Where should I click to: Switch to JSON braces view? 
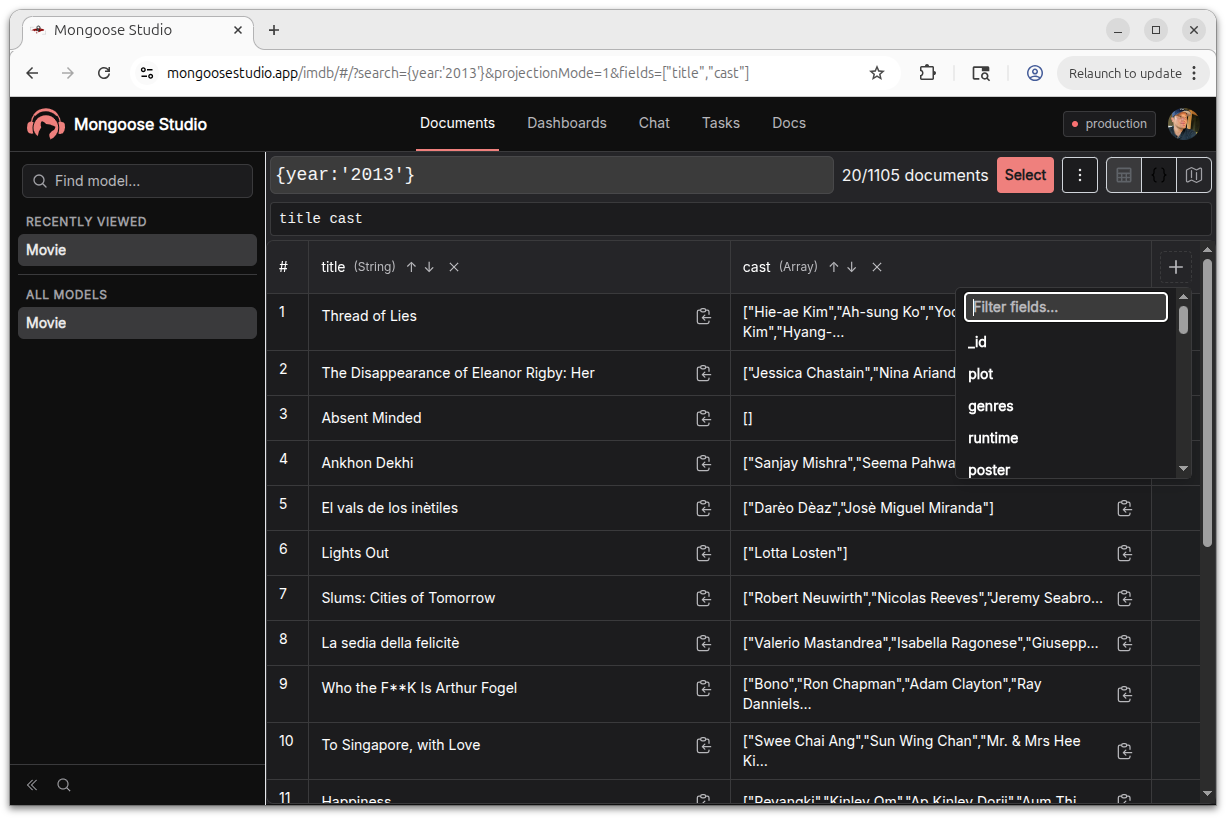[x=1159, y=175]
